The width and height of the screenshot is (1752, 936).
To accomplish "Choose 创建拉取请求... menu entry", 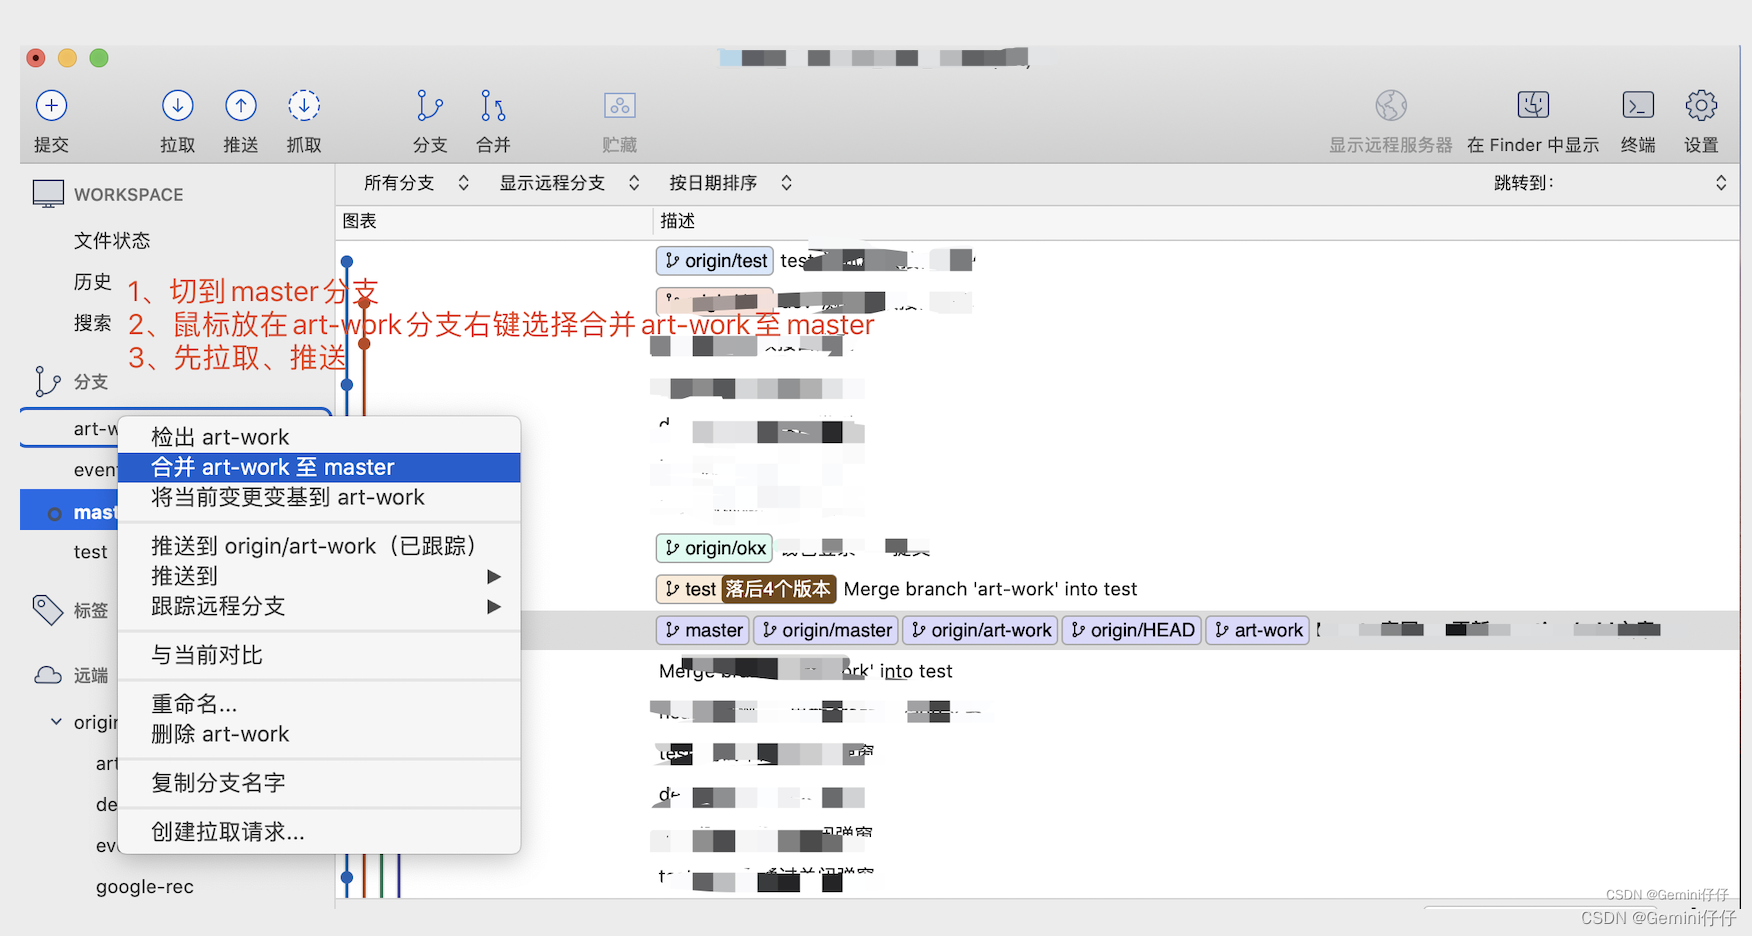I will 319,832.
